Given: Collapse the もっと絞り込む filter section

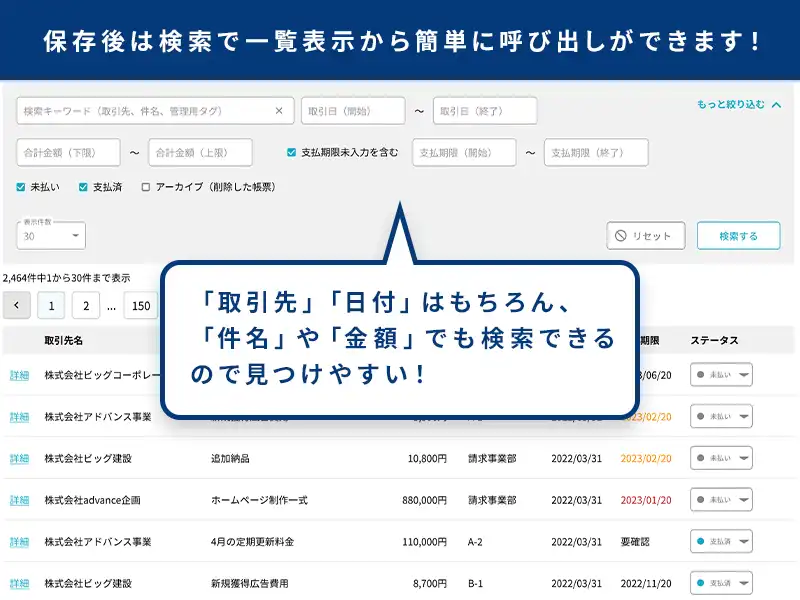Looking at the screenshot, I should (x=738, y=104).
